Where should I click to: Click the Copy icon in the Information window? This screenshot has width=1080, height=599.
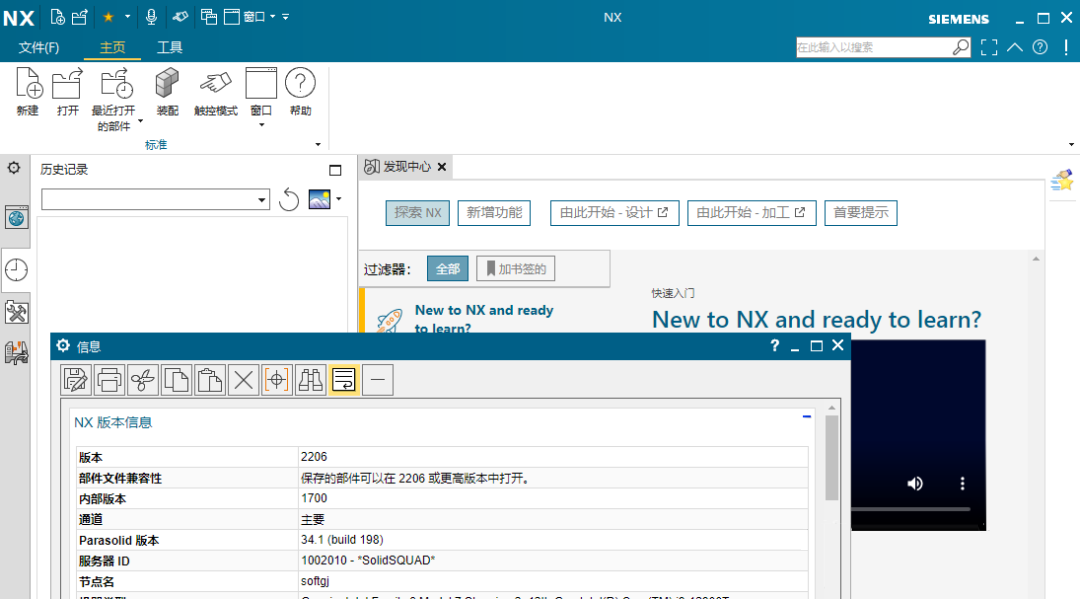(x=176, y=379)
